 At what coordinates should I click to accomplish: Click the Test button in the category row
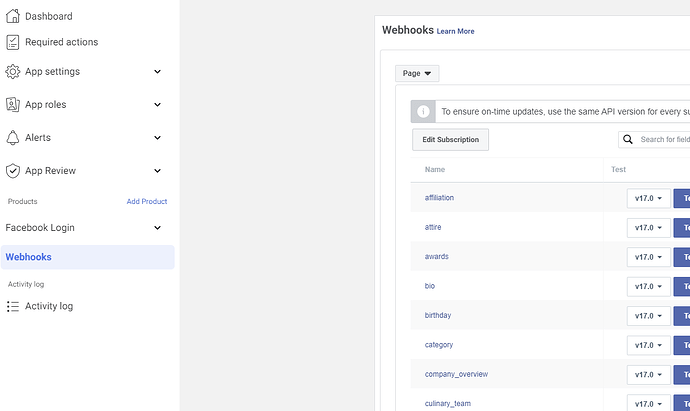682,345
